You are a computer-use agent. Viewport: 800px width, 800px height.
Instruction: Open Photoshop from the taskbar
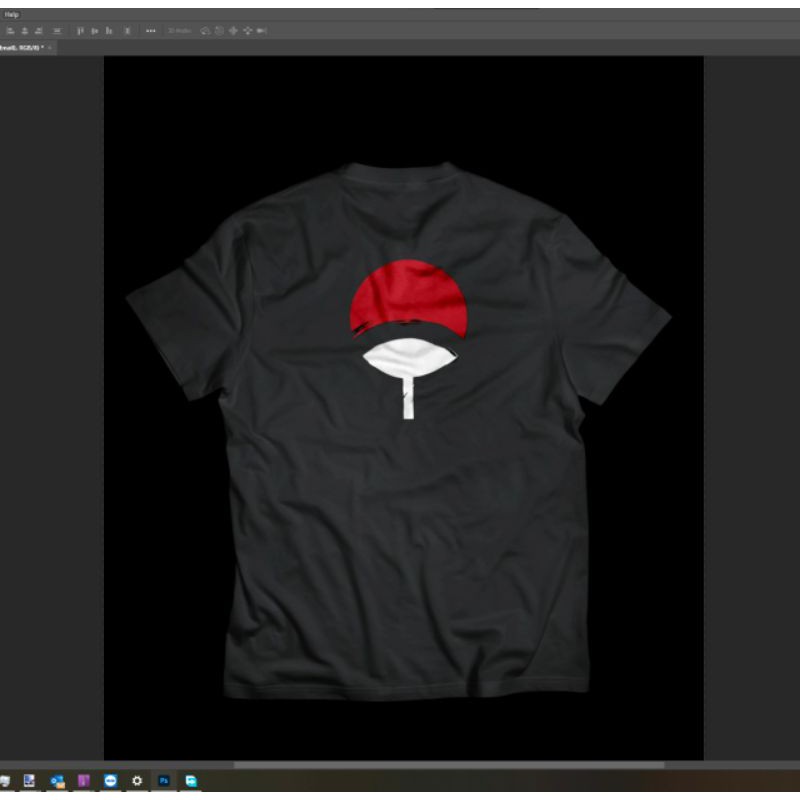(164, 781)
